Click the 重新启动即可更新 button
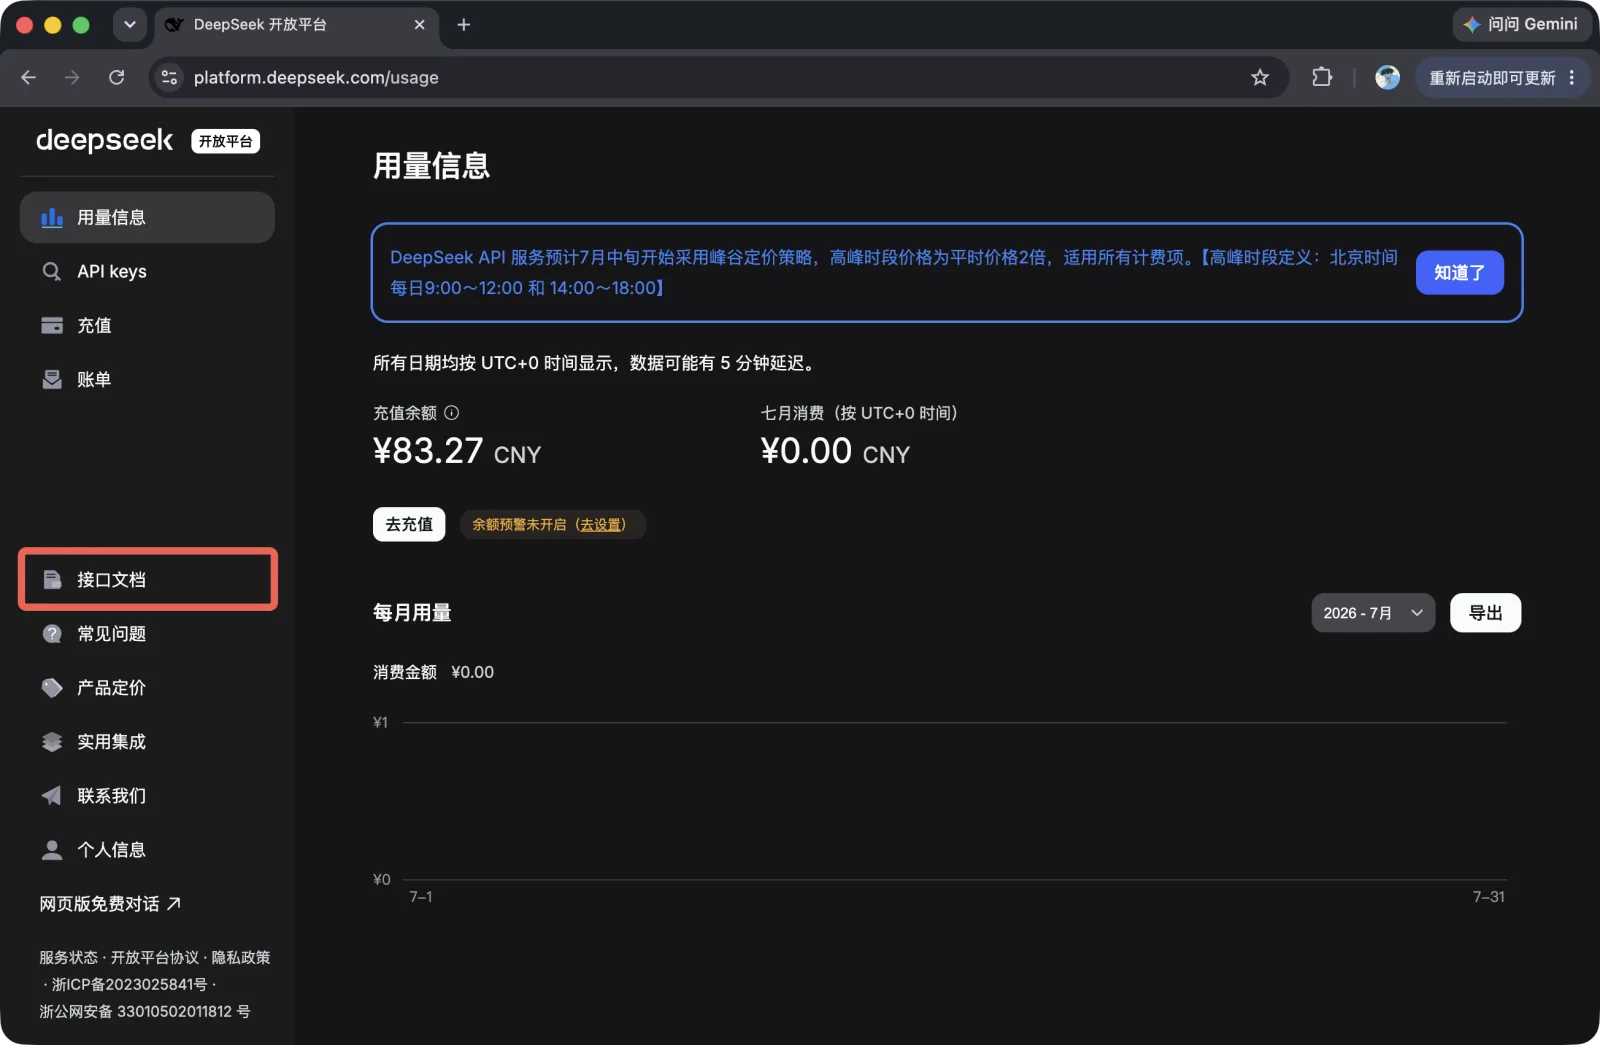 coord(1492,77)
